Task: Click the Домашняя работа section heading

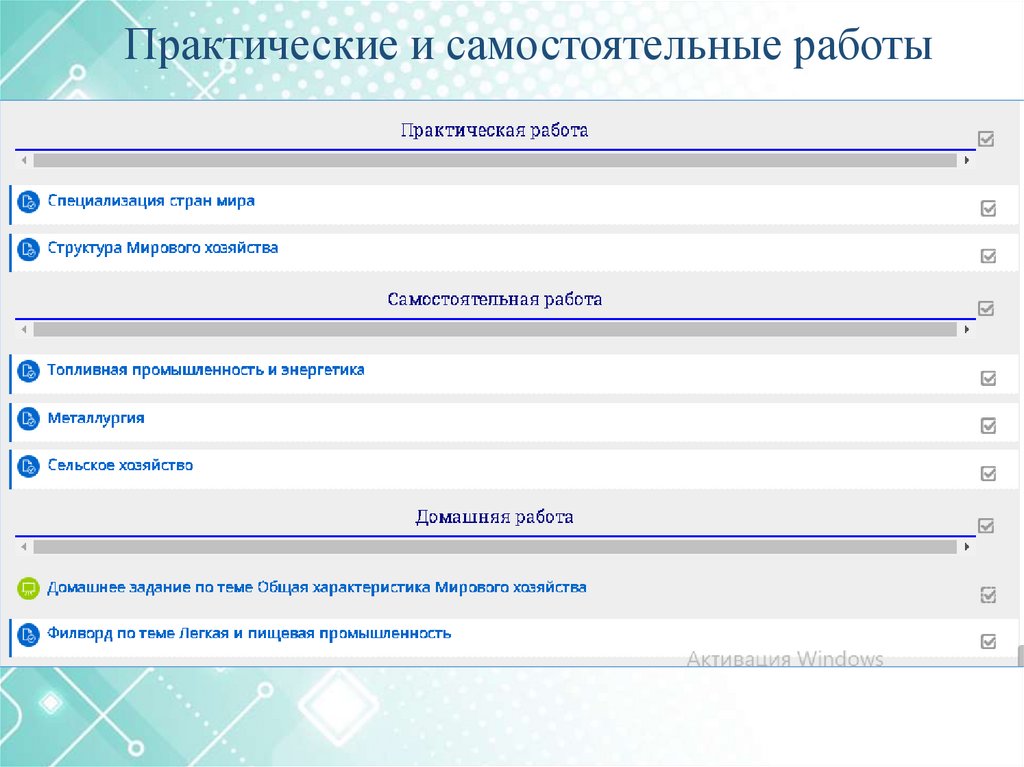Action: (x=494, y=517)
